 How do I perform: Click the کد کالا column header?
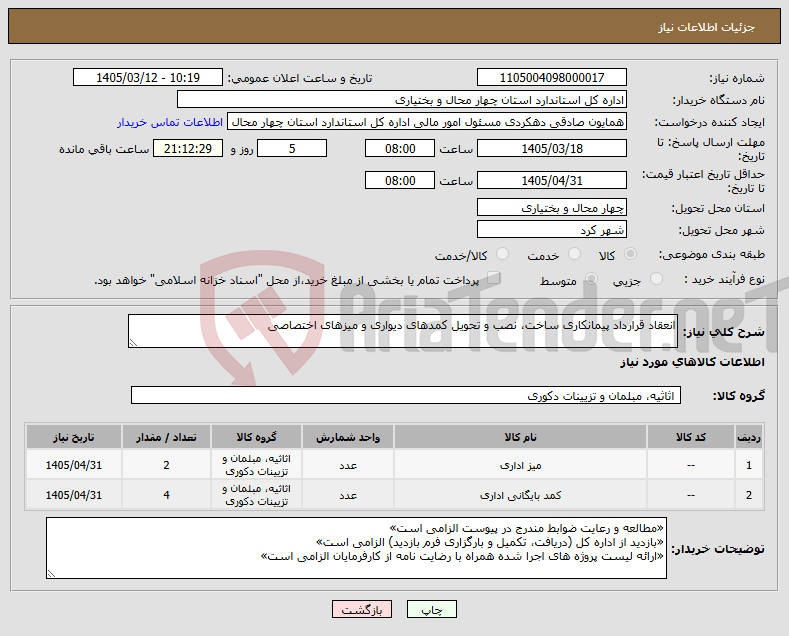click(691, 437)
